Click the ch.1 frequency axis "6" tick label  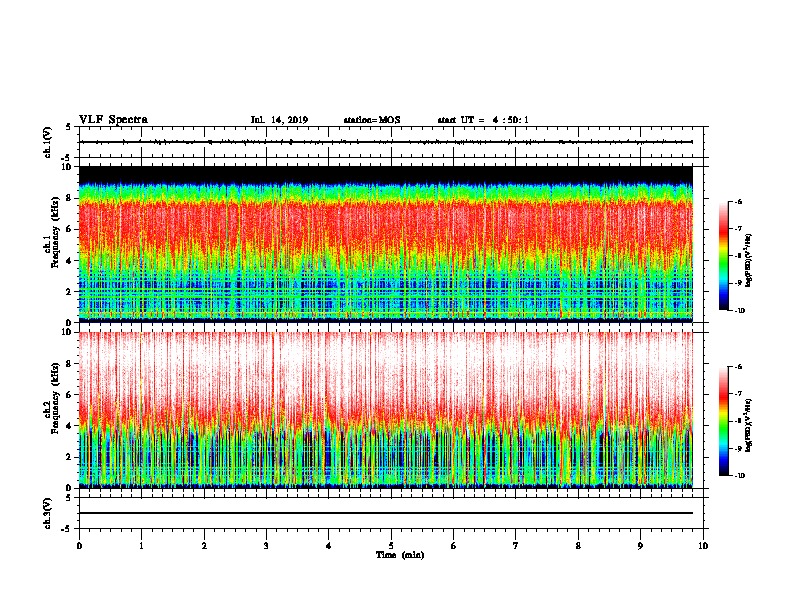69,229
